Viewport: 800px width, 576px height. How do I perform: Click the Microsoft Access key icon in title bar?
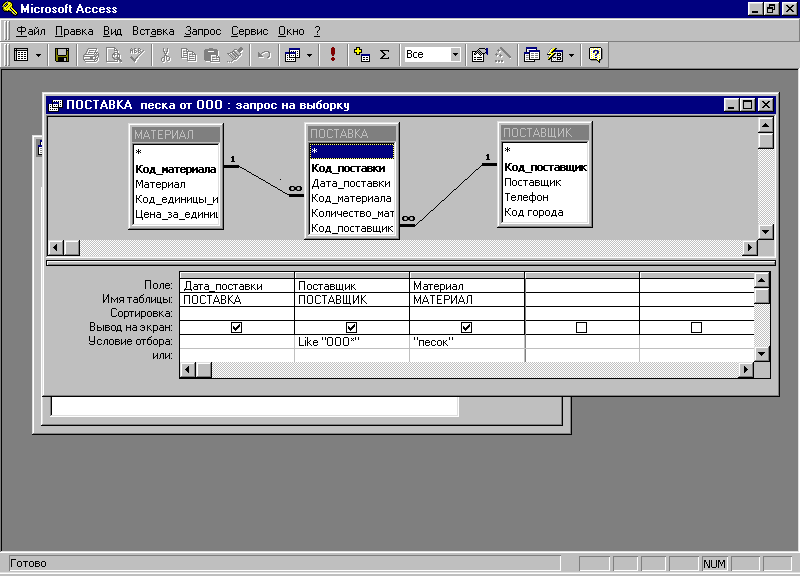pos(9,8)
